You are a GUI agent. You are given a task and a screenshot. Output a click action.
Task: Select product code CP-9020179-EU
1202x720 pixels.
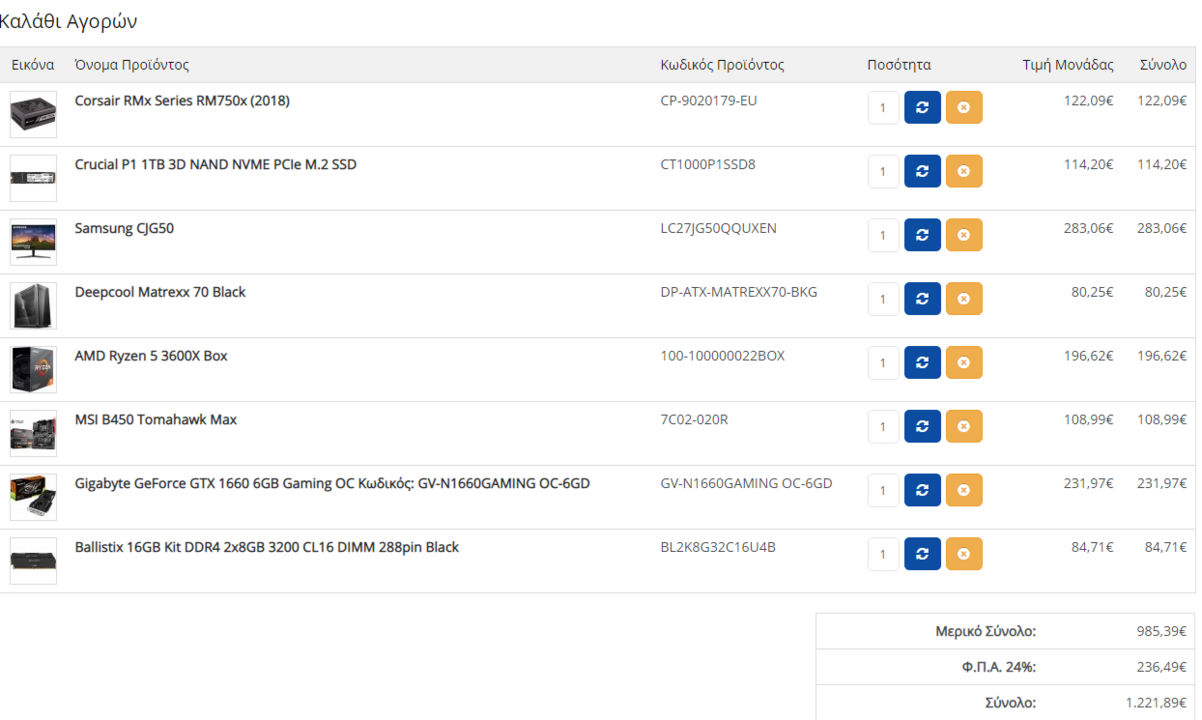709,100
